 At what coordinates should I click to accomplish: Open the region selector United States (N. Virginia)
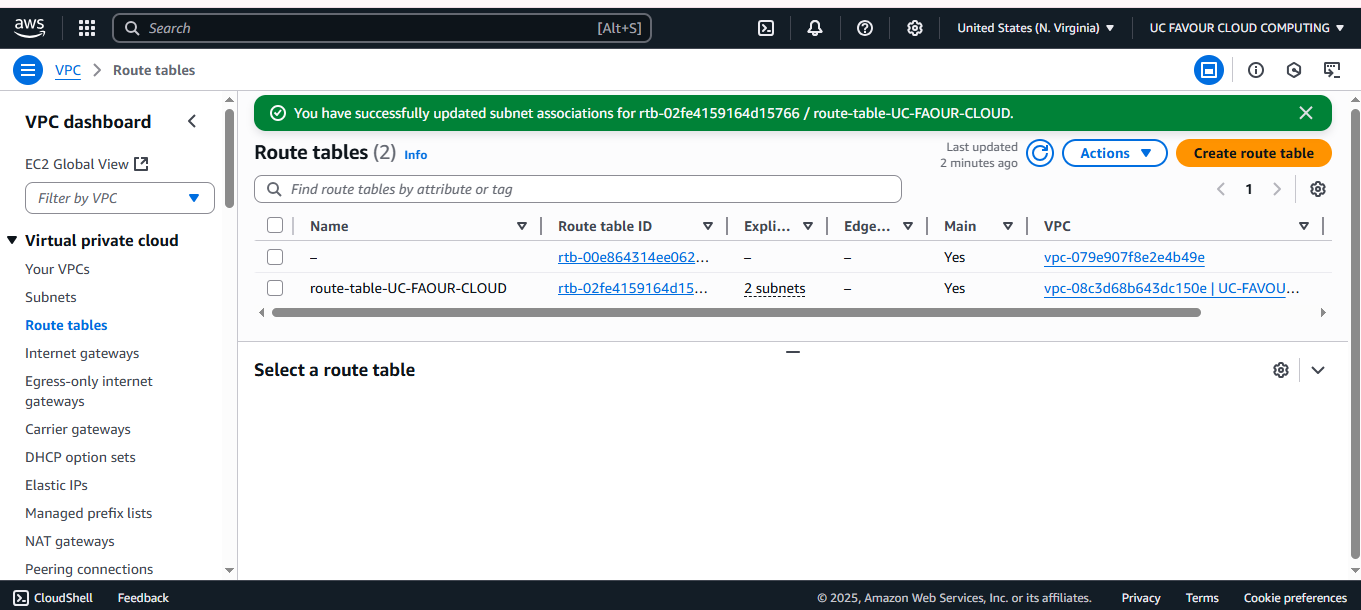point(1035,28)
